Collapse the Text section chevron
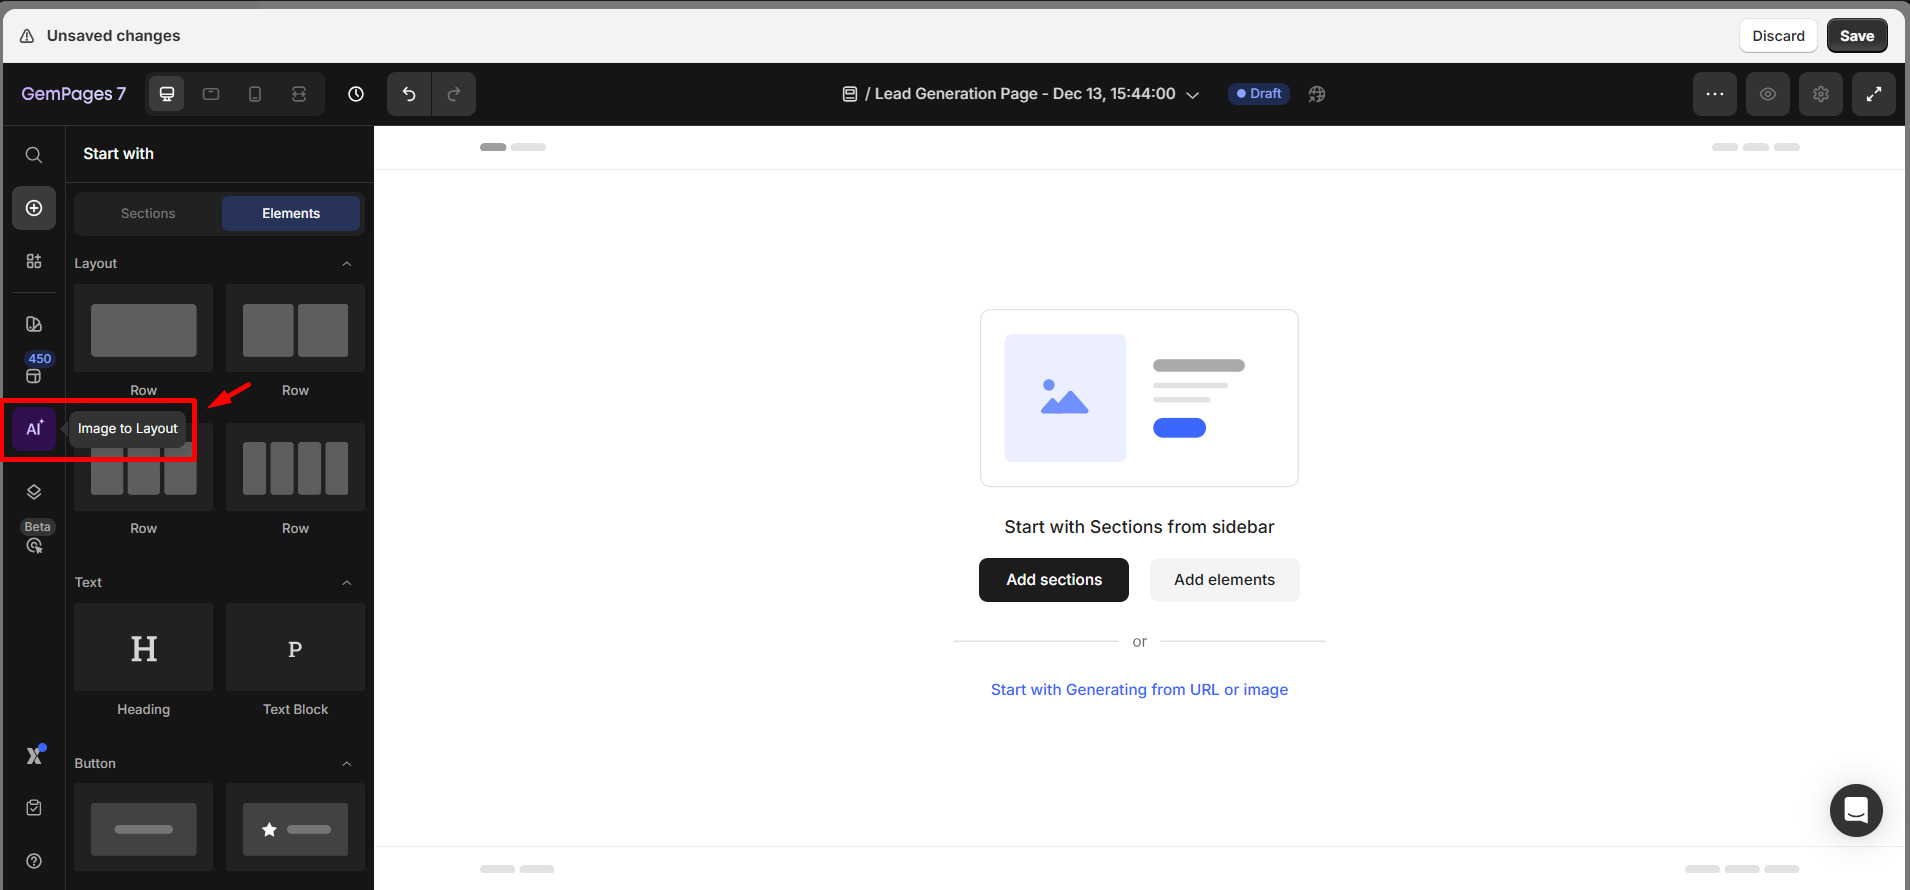This screenshot has width=1910, height=890. 346,583
